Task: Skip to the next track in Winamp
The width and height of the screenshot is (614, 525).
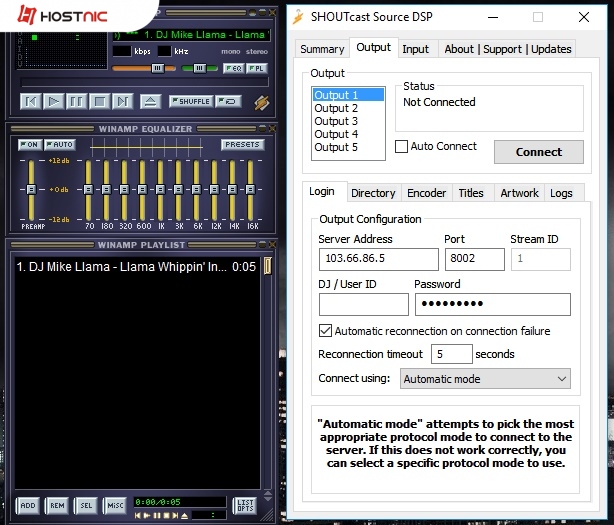Action: pos(123,101)
